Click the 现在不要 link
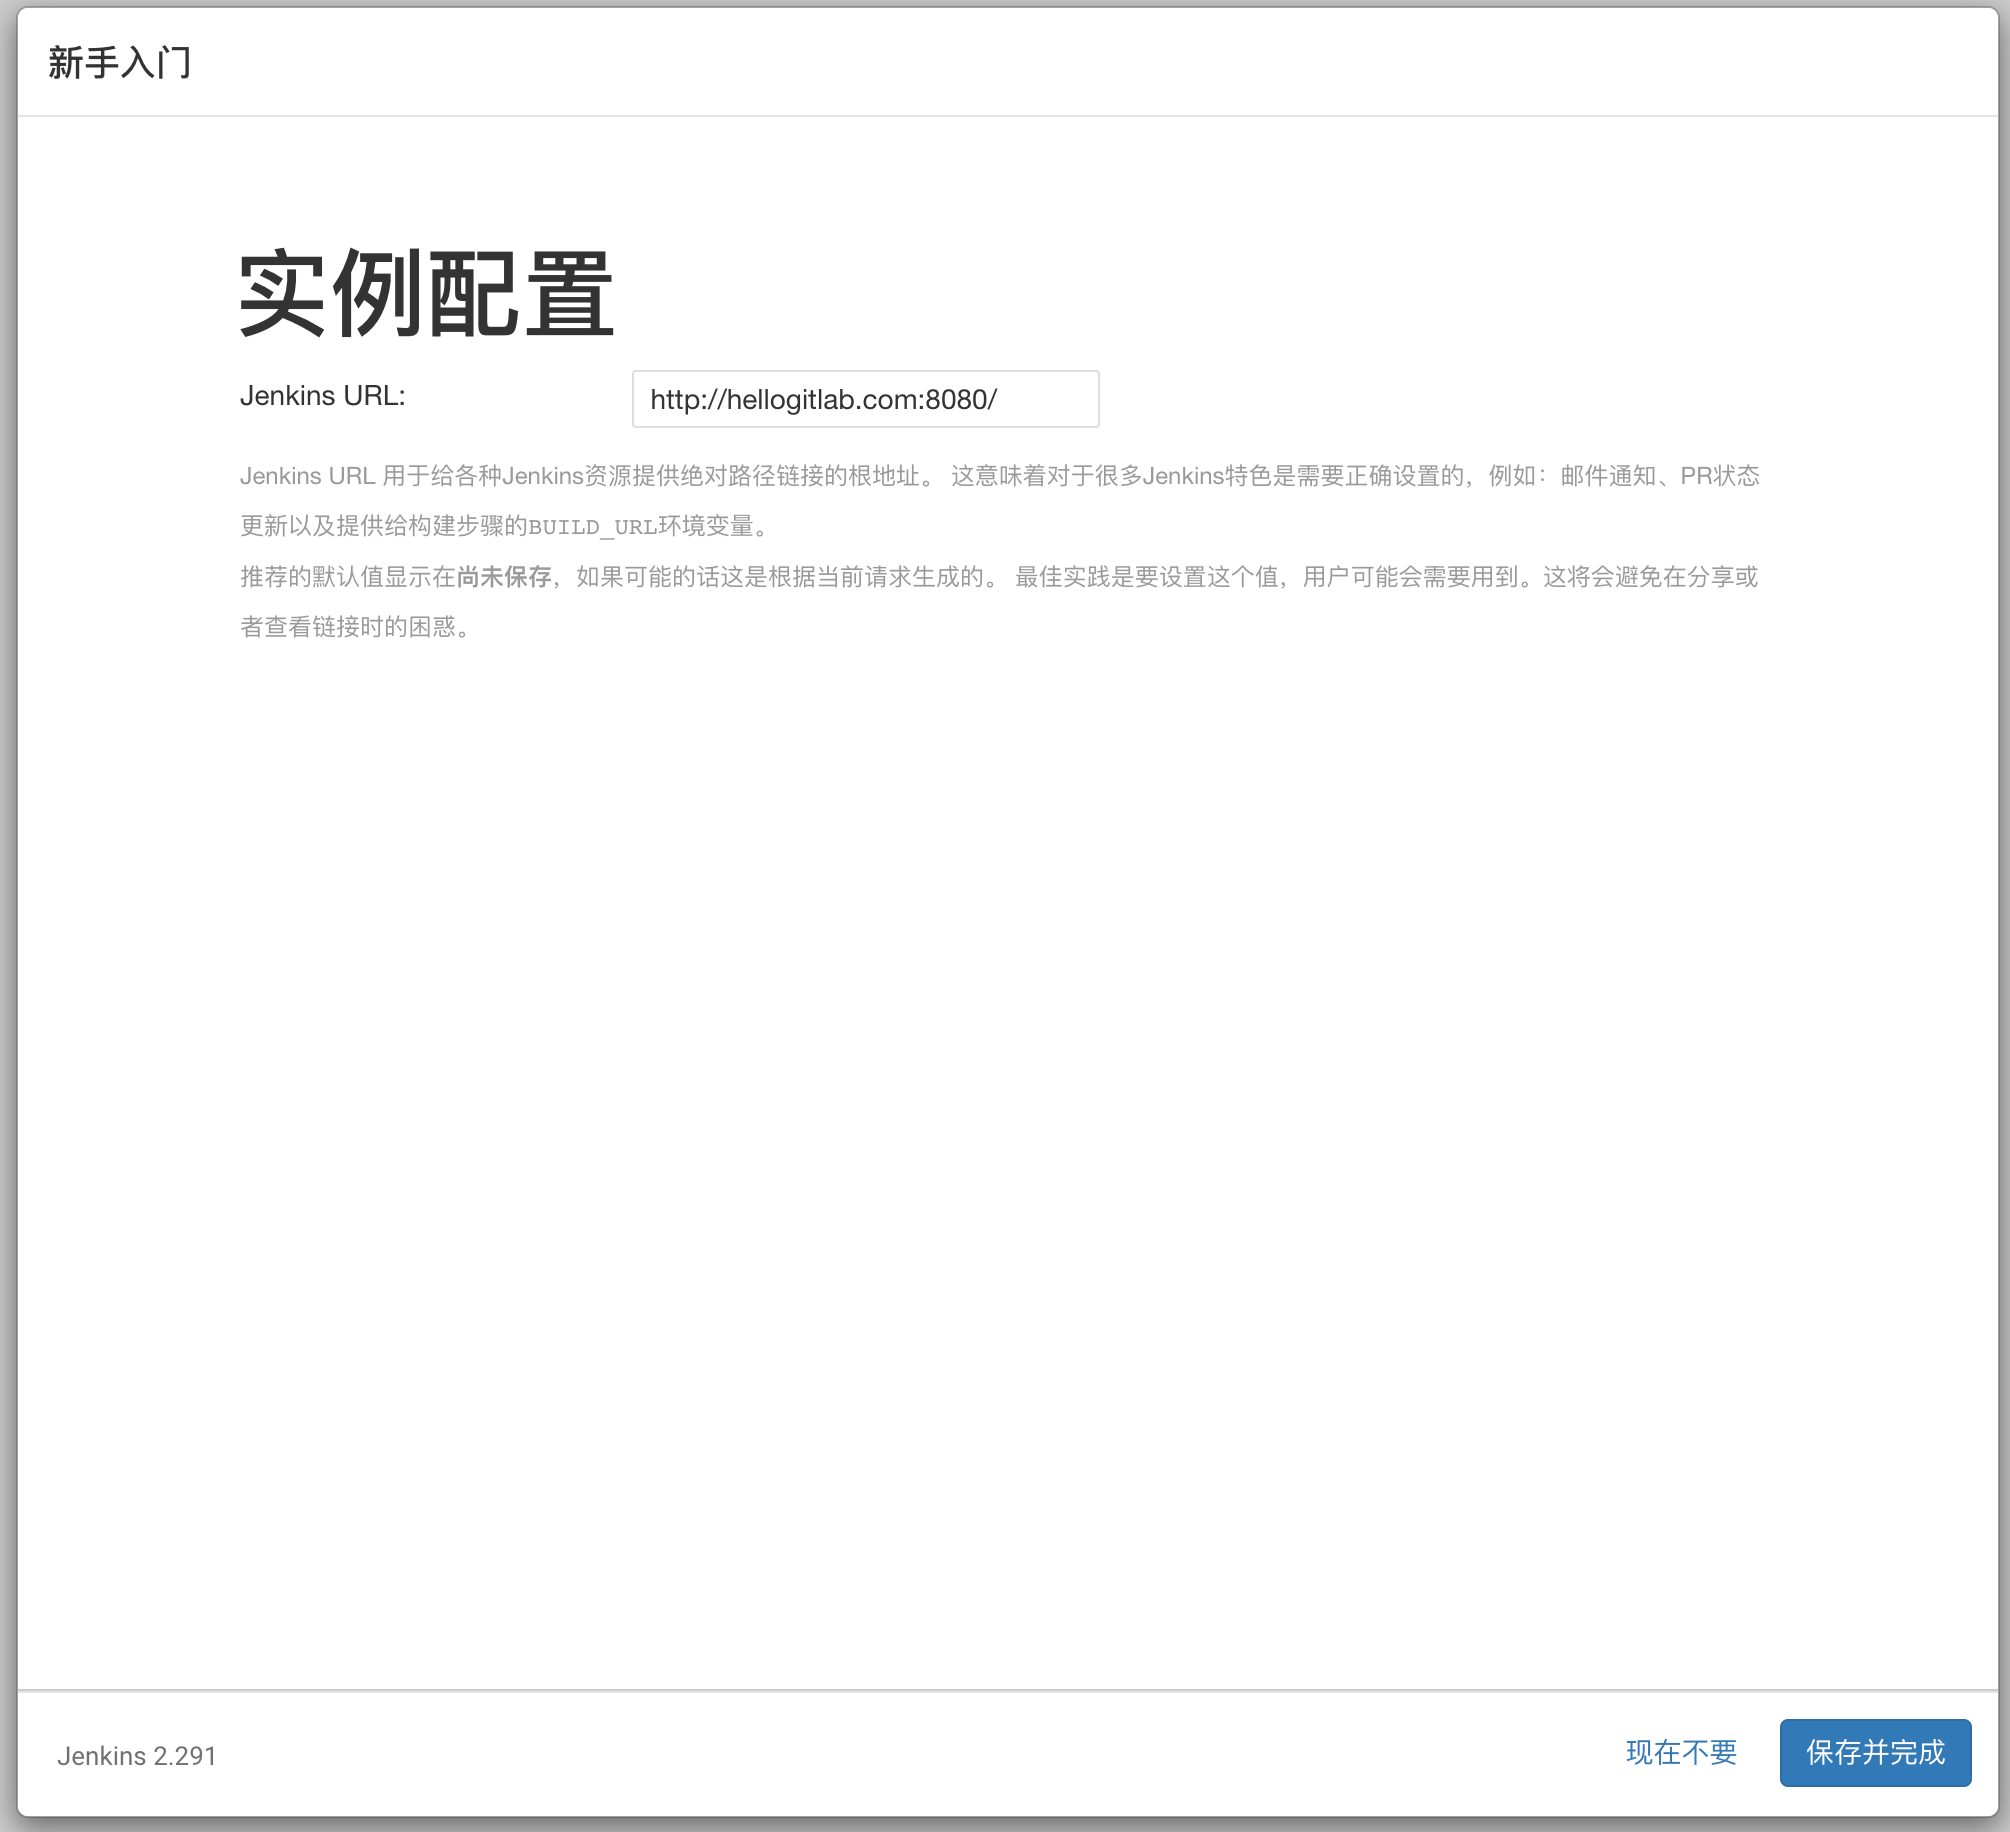 [x=1681, y=1752]
